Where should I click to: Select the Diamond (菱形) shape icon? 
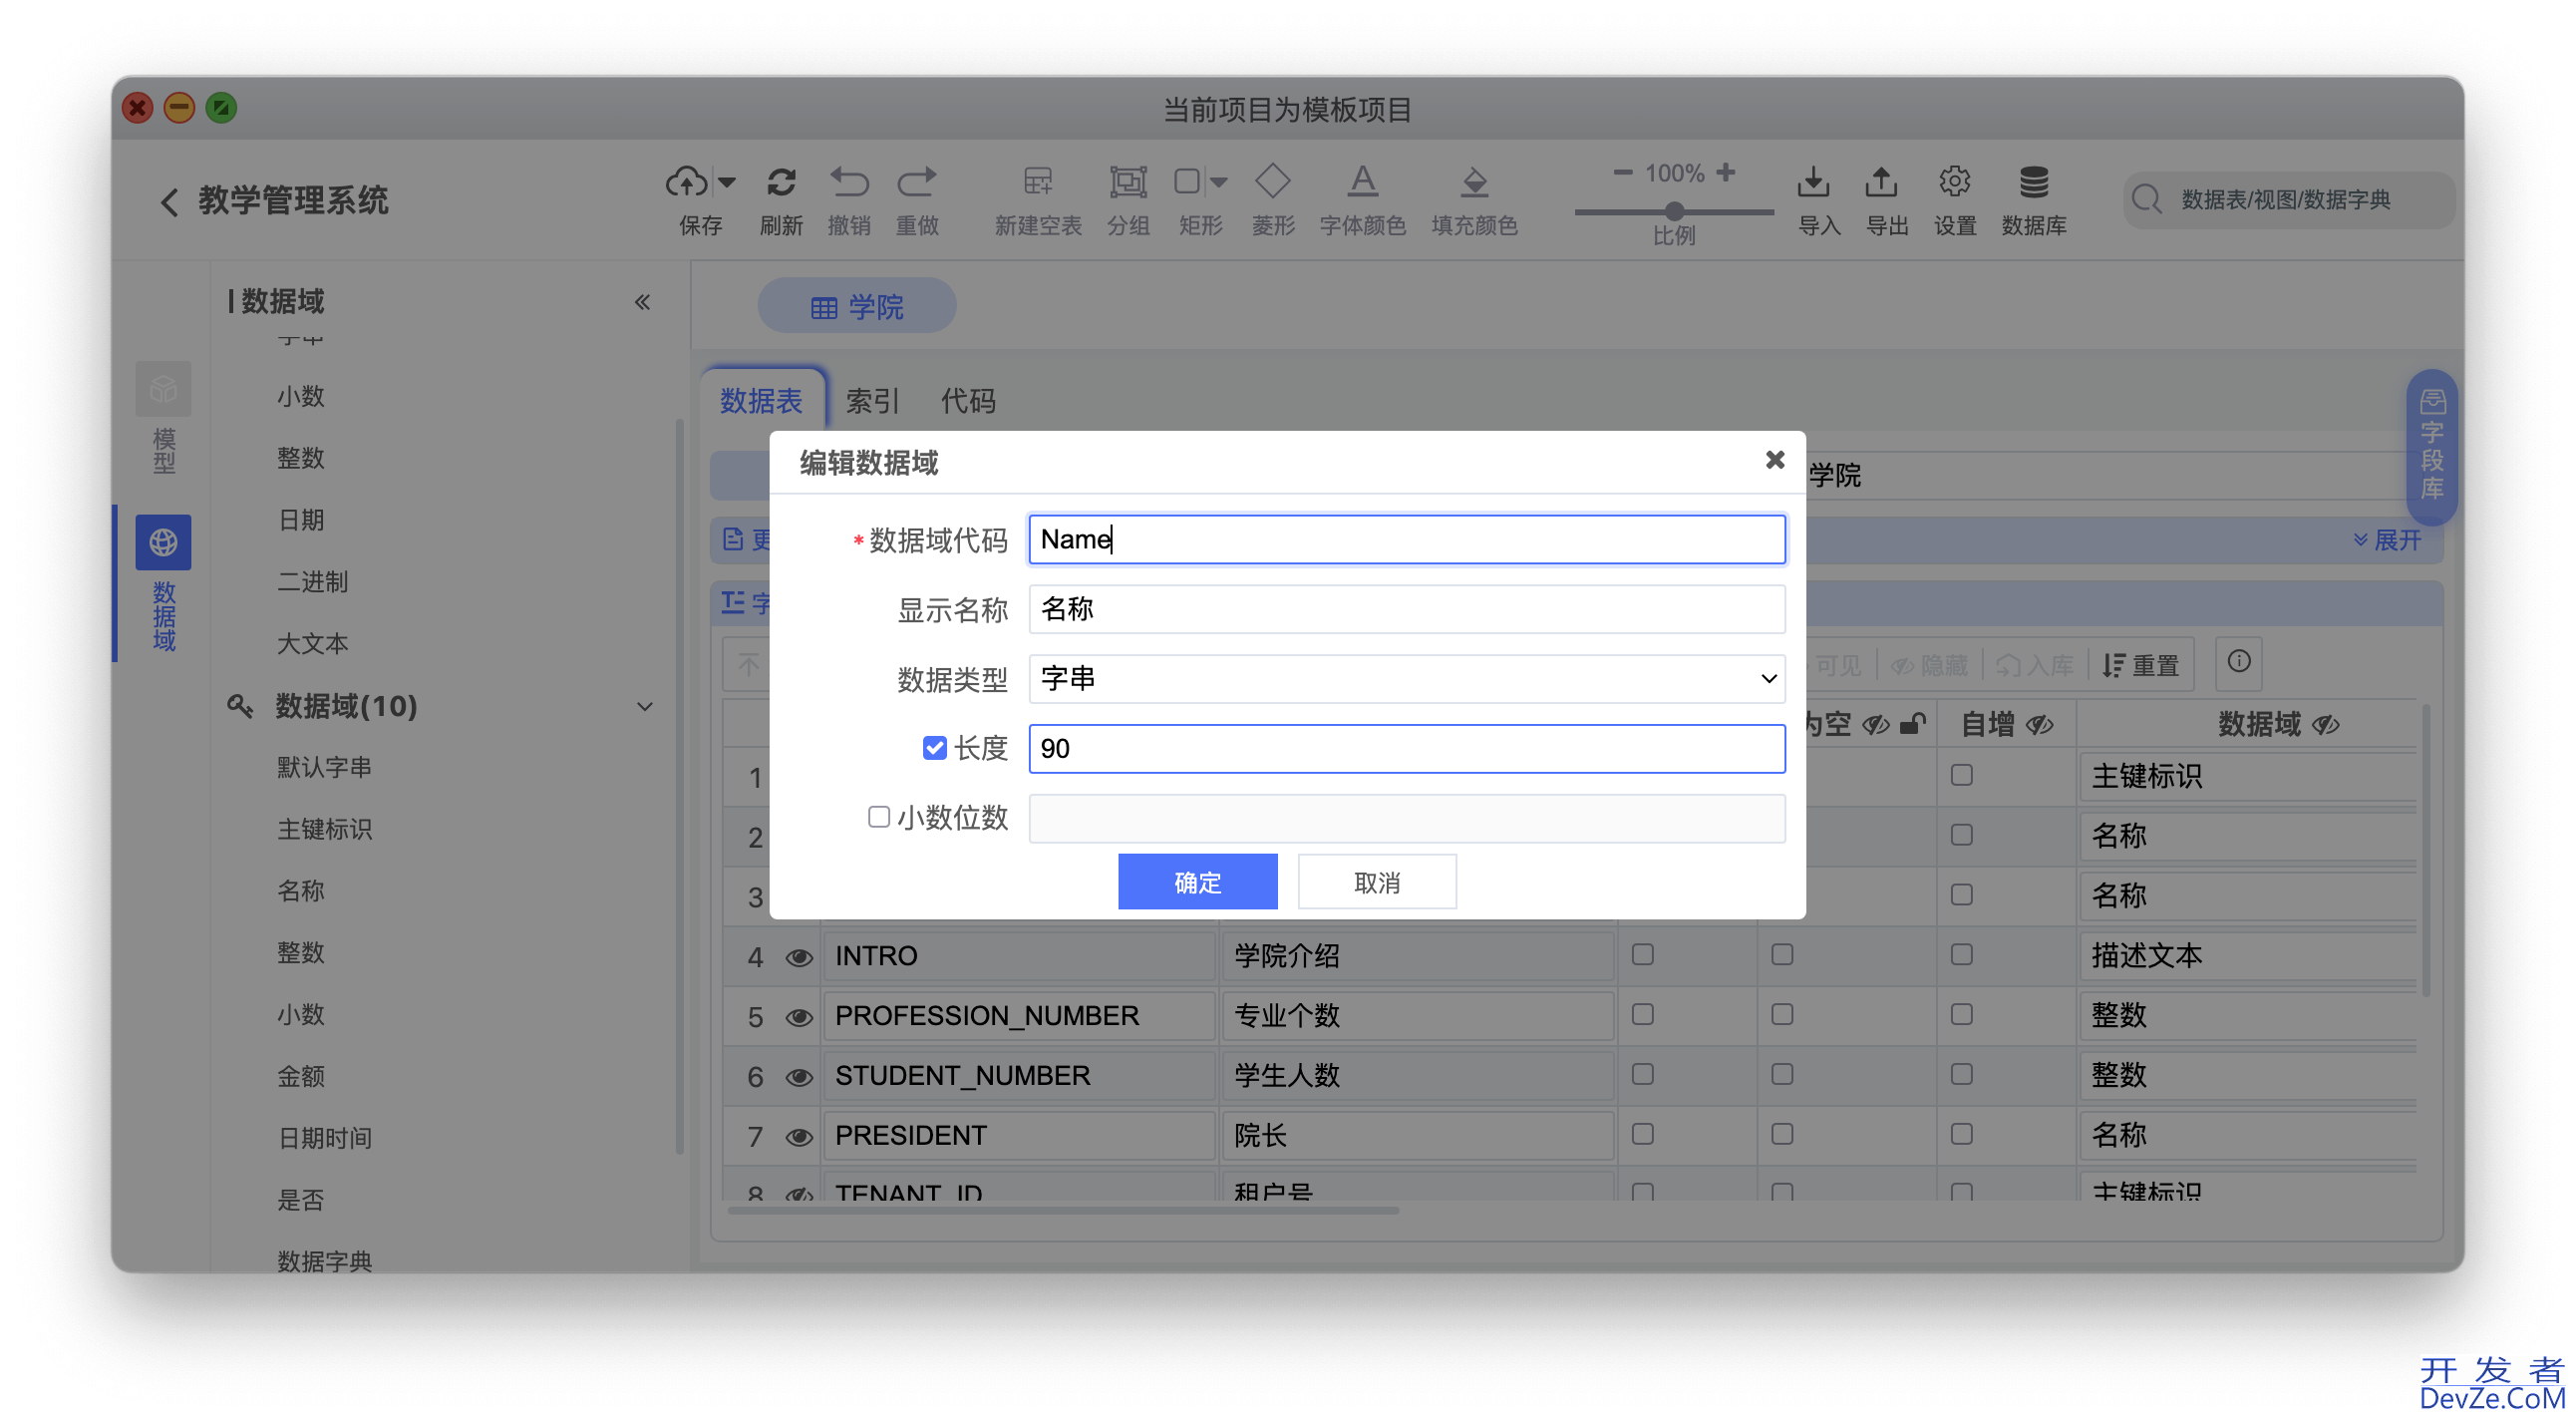pyautogui.click(x=1273, y=181)
